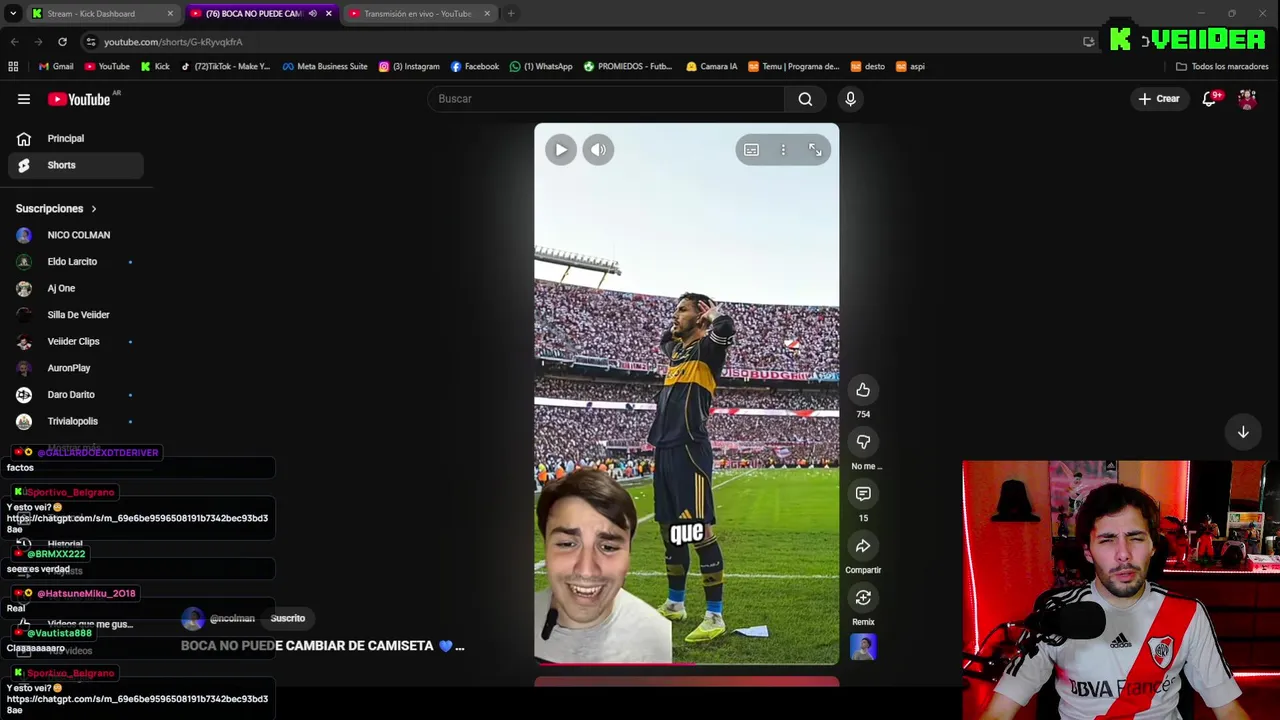Open aspi bookmark
This screenshot has height=720, width=1280.
tap(910, 67)
